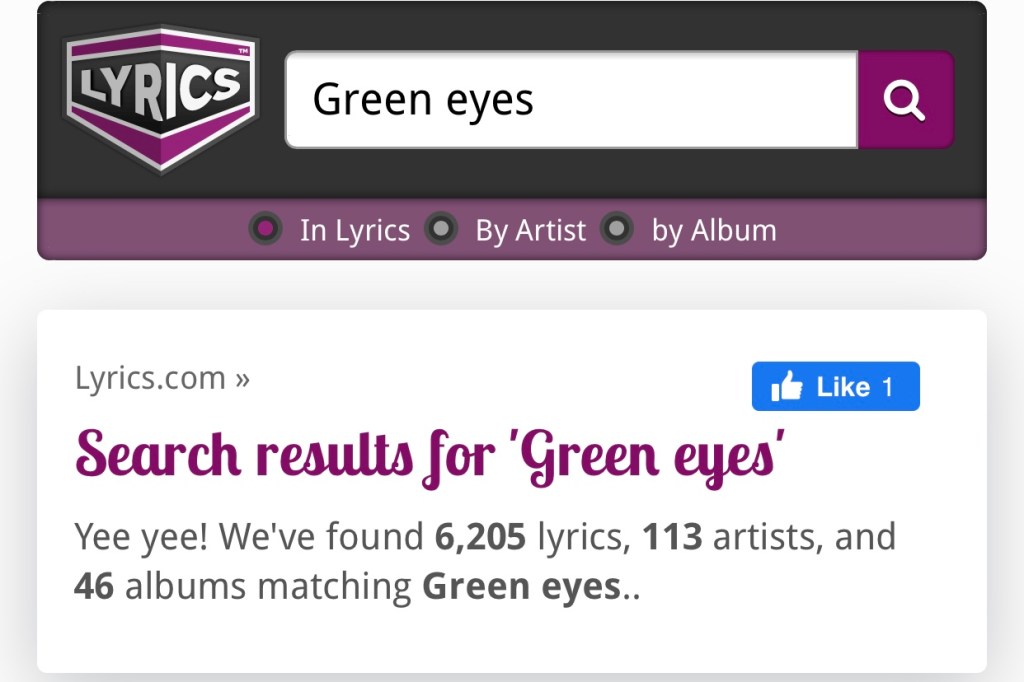Click the '6,205' lyrics count
This screenshot has height=682, width=1024.
coord(480,538)
